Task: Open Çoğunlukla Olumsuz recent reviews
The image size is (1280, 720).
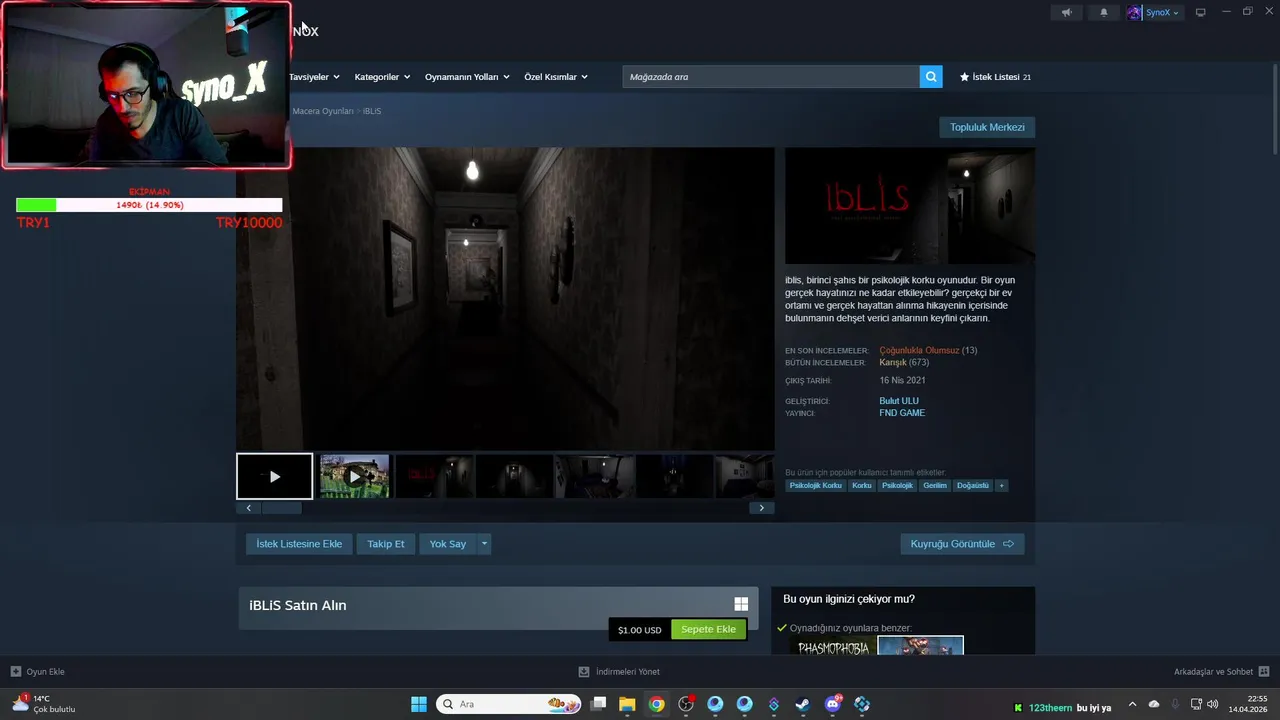Action: [x=919, y=351]
